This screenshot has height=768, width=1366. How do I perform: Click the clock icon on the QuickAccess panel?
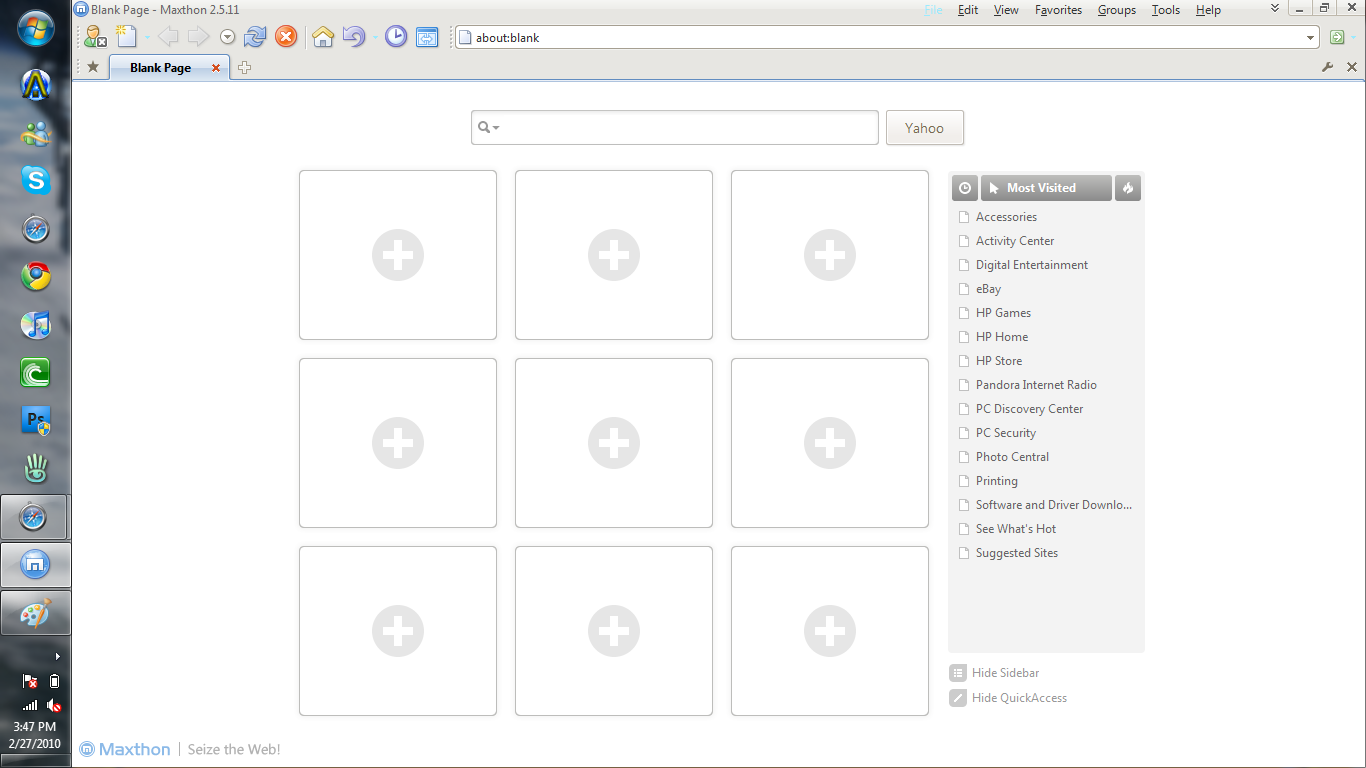coord(964,188)
